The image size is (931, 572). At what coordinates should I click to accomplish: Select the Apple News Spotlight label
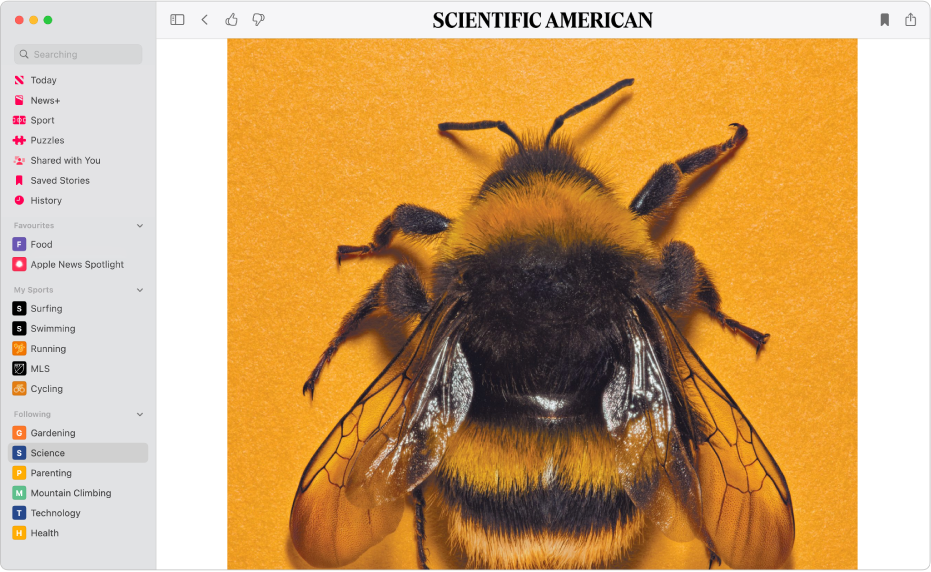pos(77,264)
